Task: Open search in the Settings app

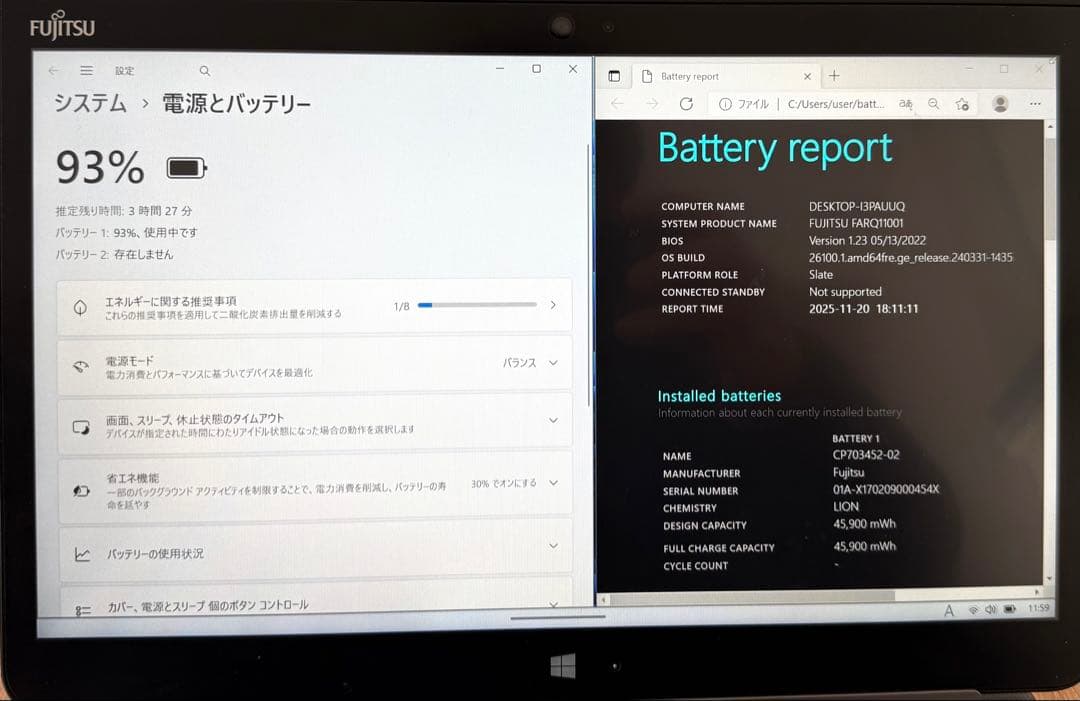Action: point(204,70)
